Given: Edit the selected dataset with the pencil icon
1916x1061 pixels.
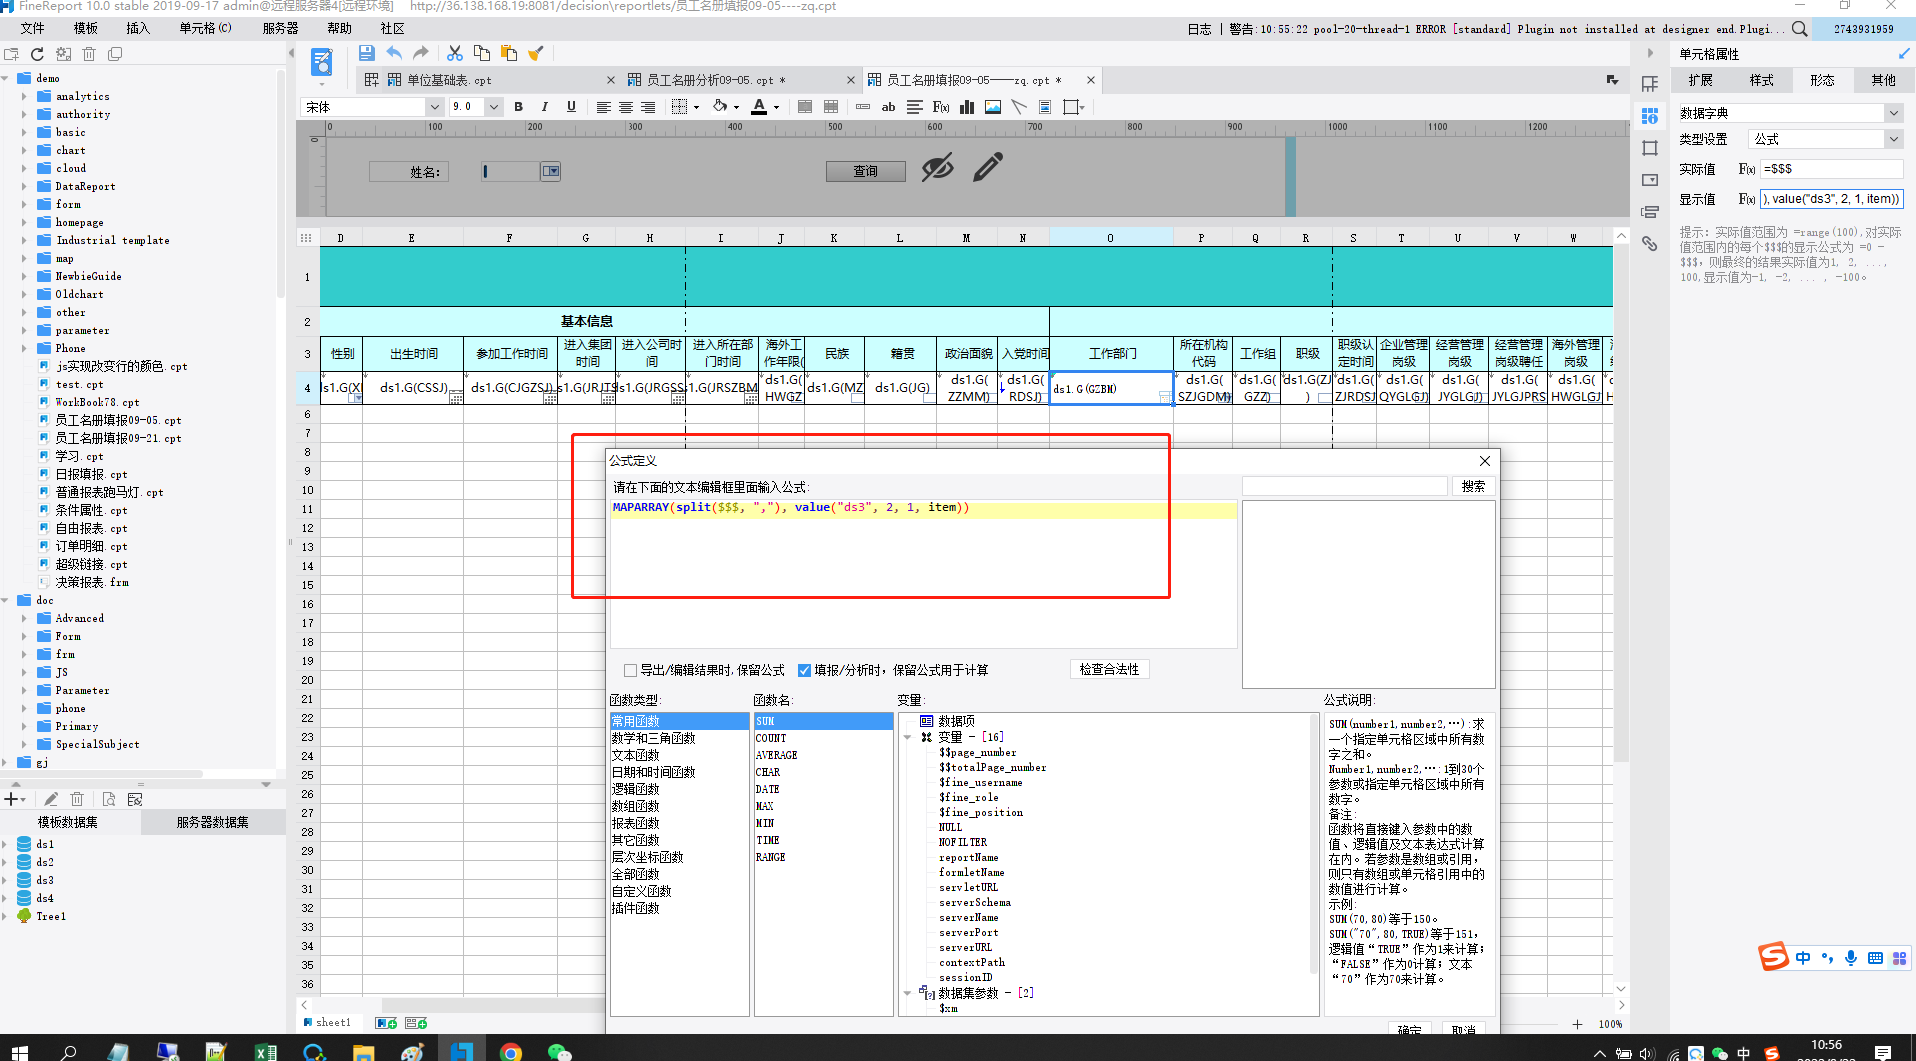Looking at the screenshot, I should pos(51,799).
